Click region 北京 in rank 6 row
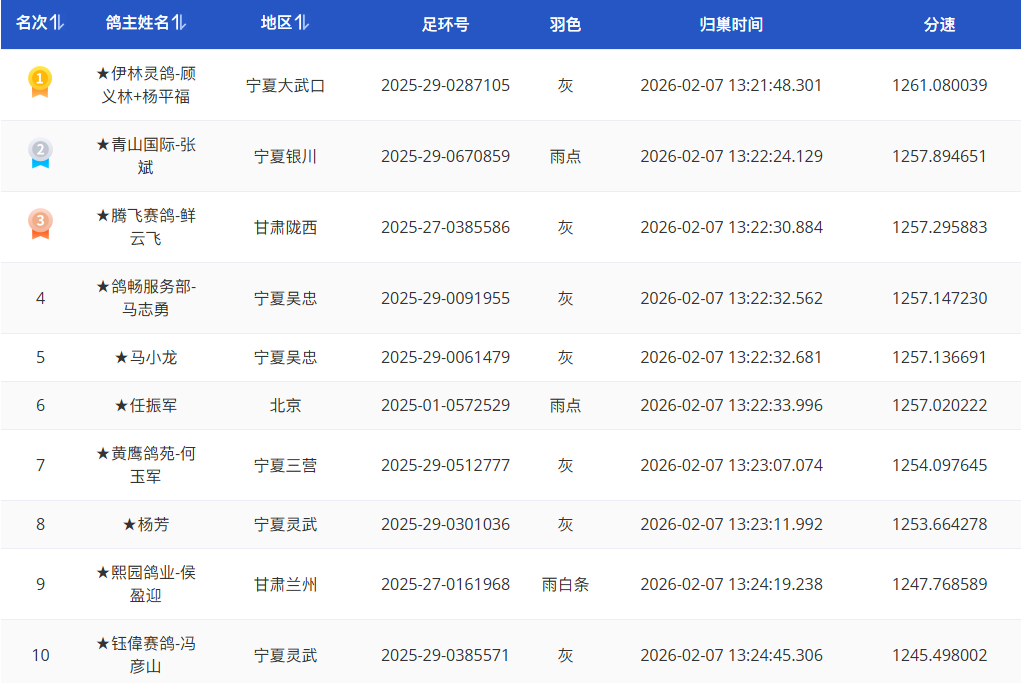The height and width of the screenshot is (683, 1021). pyautogui.click(x=285, y=405)
